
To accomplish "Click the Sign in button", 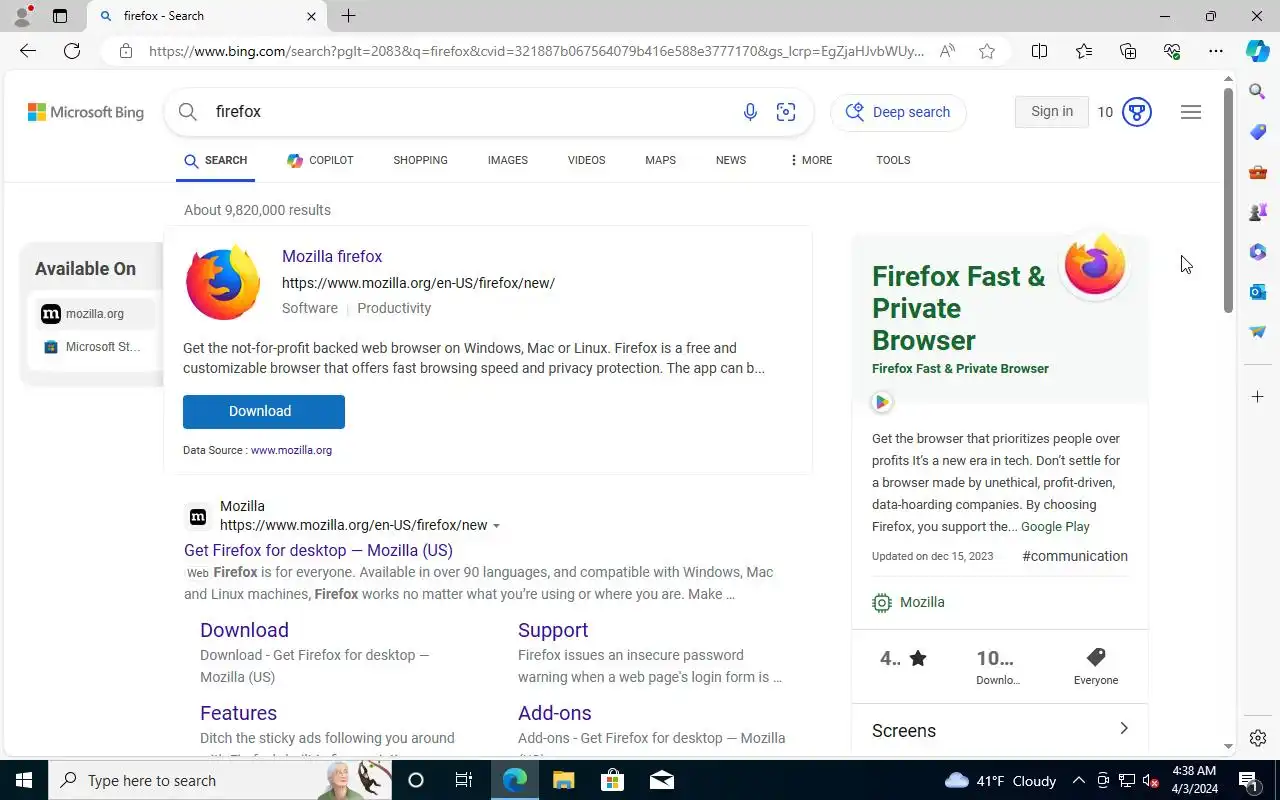I will pos(1052,112).
